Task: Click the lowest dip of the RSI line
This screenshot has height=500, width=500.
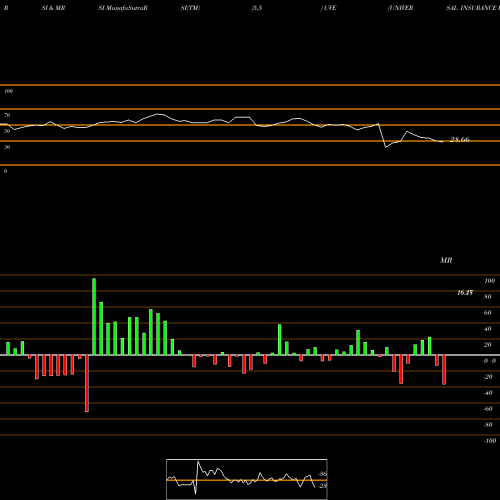Action: [x=386, y=147]
